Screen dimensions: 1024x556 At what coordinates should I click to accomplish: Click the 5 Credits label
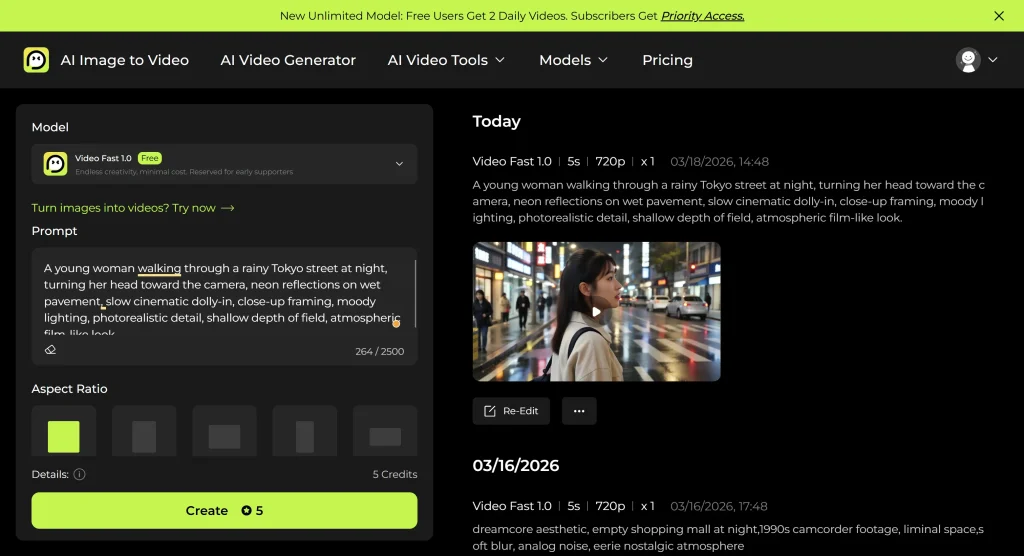pyautogui.click(x=394, y=474)
